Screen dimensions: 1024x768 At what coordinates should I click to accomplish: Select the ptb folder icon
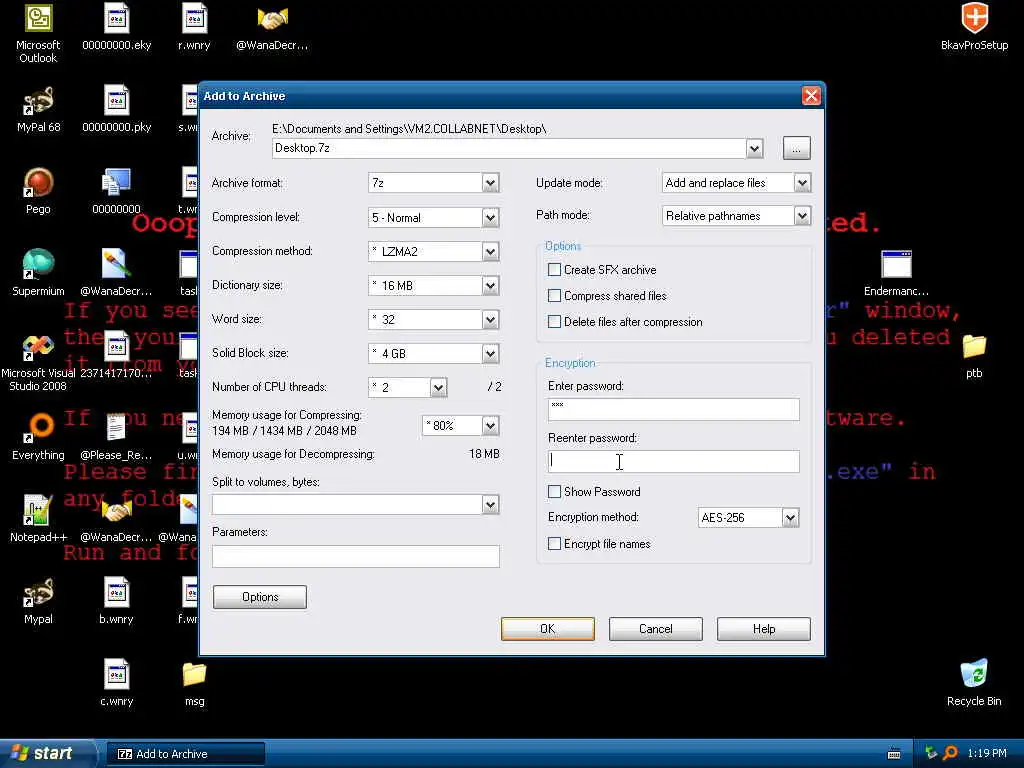point(974,346)
